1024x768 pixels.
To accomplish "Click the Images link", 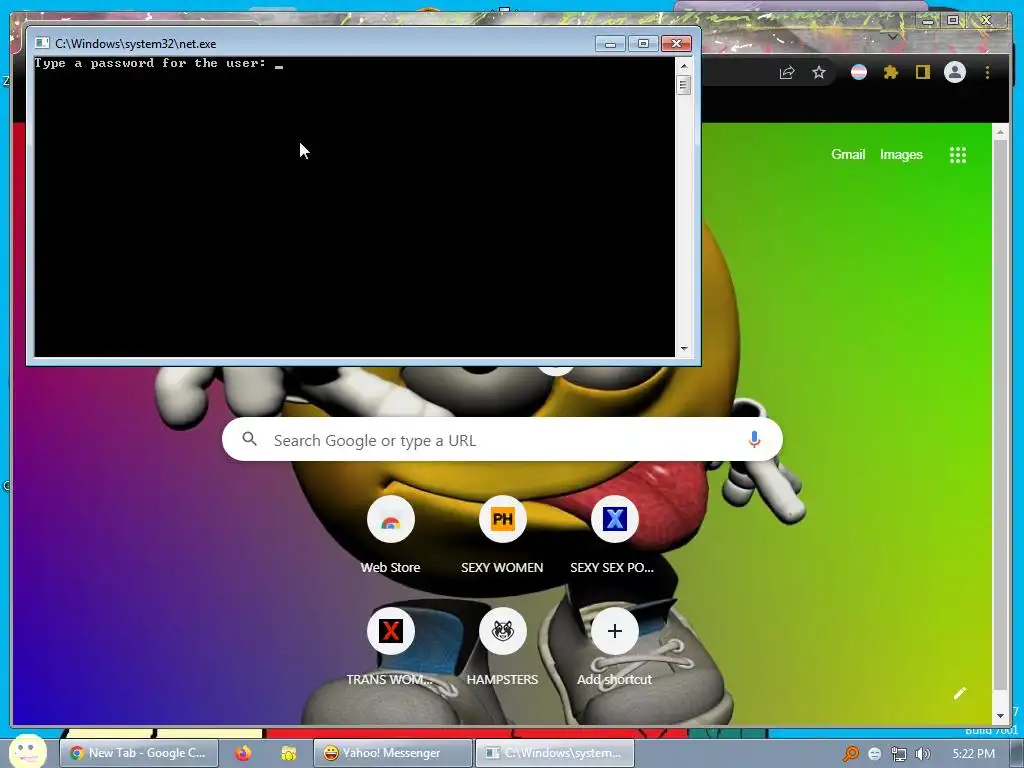I will [901, 155].
